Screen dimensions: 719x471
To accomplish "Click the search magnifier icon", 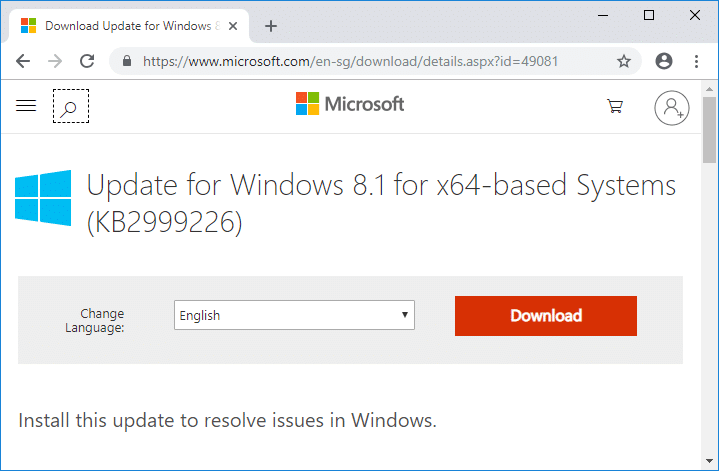I will point(71,106).
